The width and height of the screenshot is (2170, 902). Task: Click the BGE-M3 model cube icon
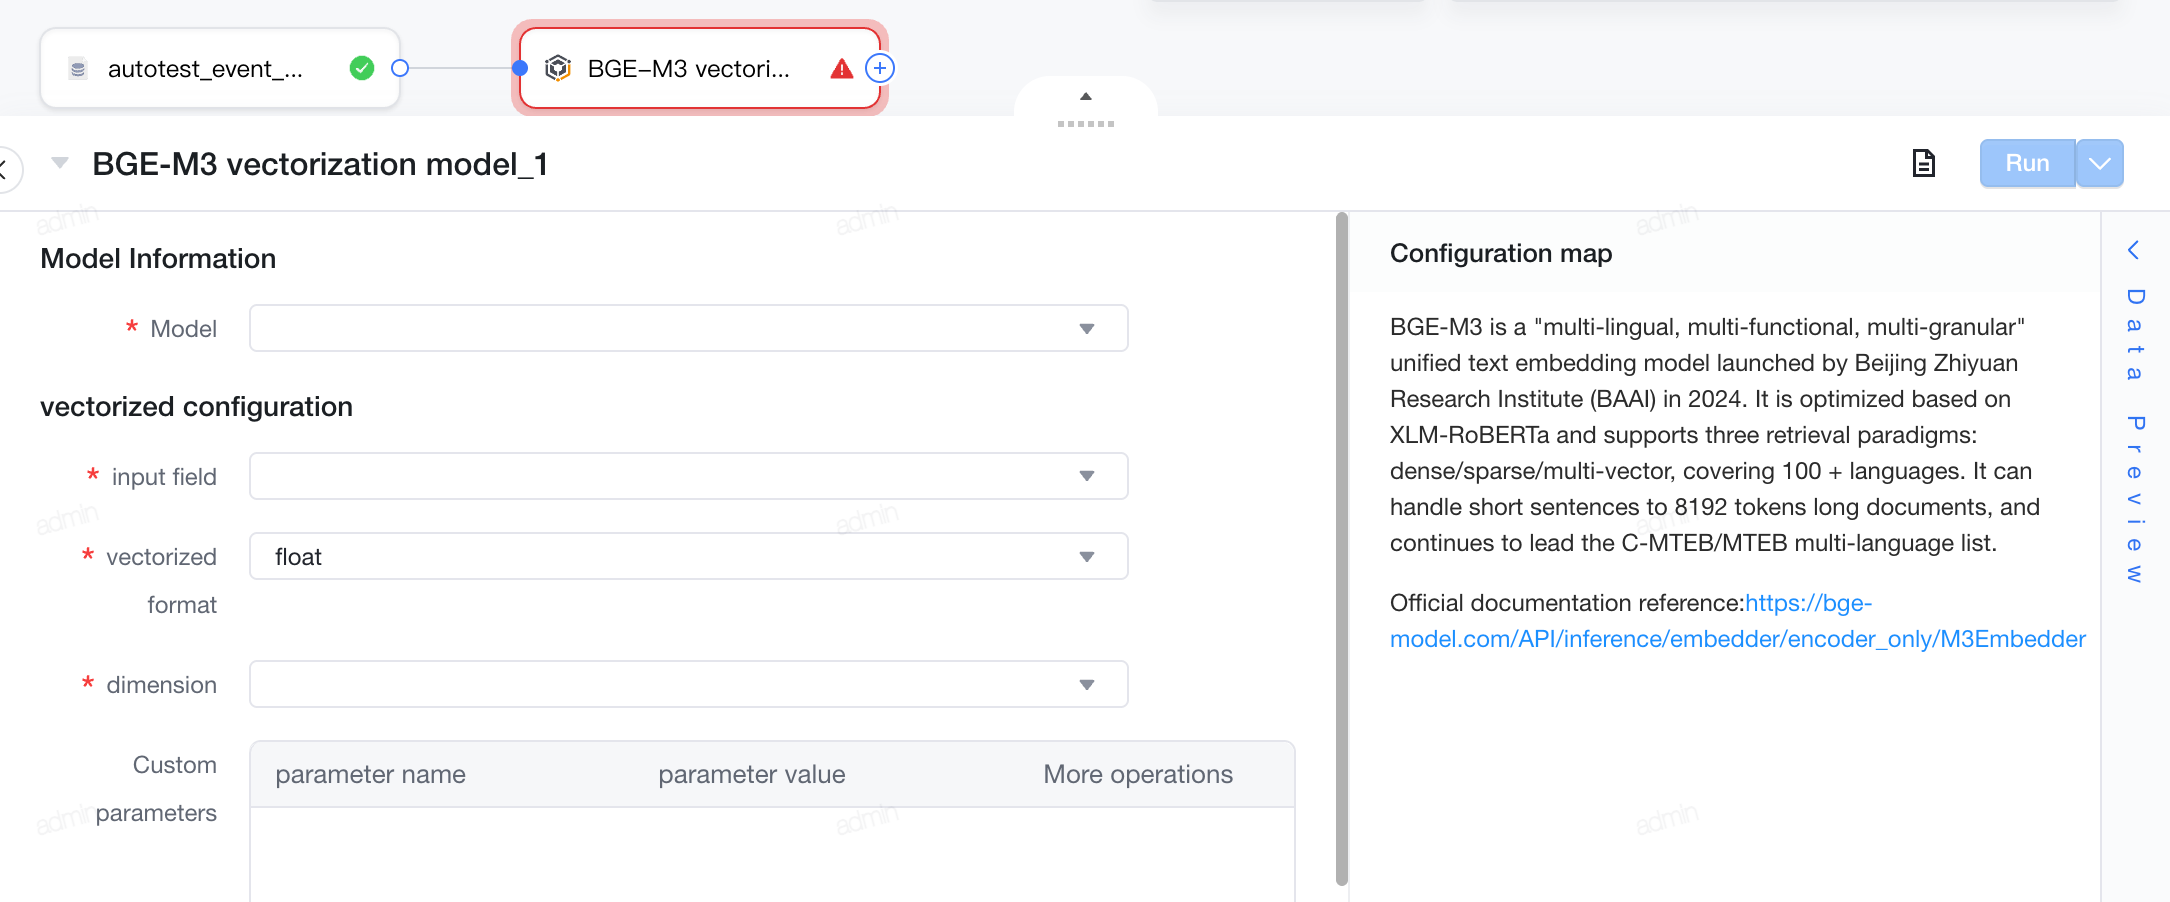point(558,68)
